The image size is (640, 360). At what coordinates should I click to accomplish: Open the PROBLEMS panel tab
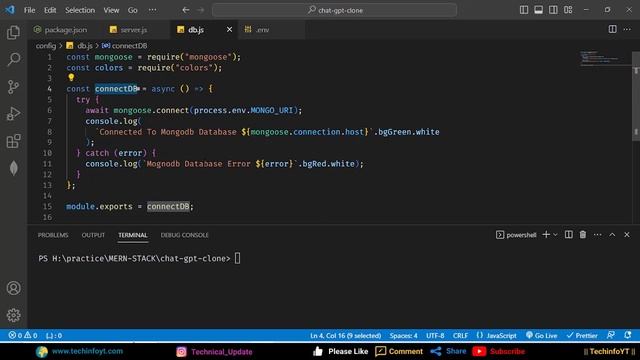pyautogui.click(x=53, y=235)
